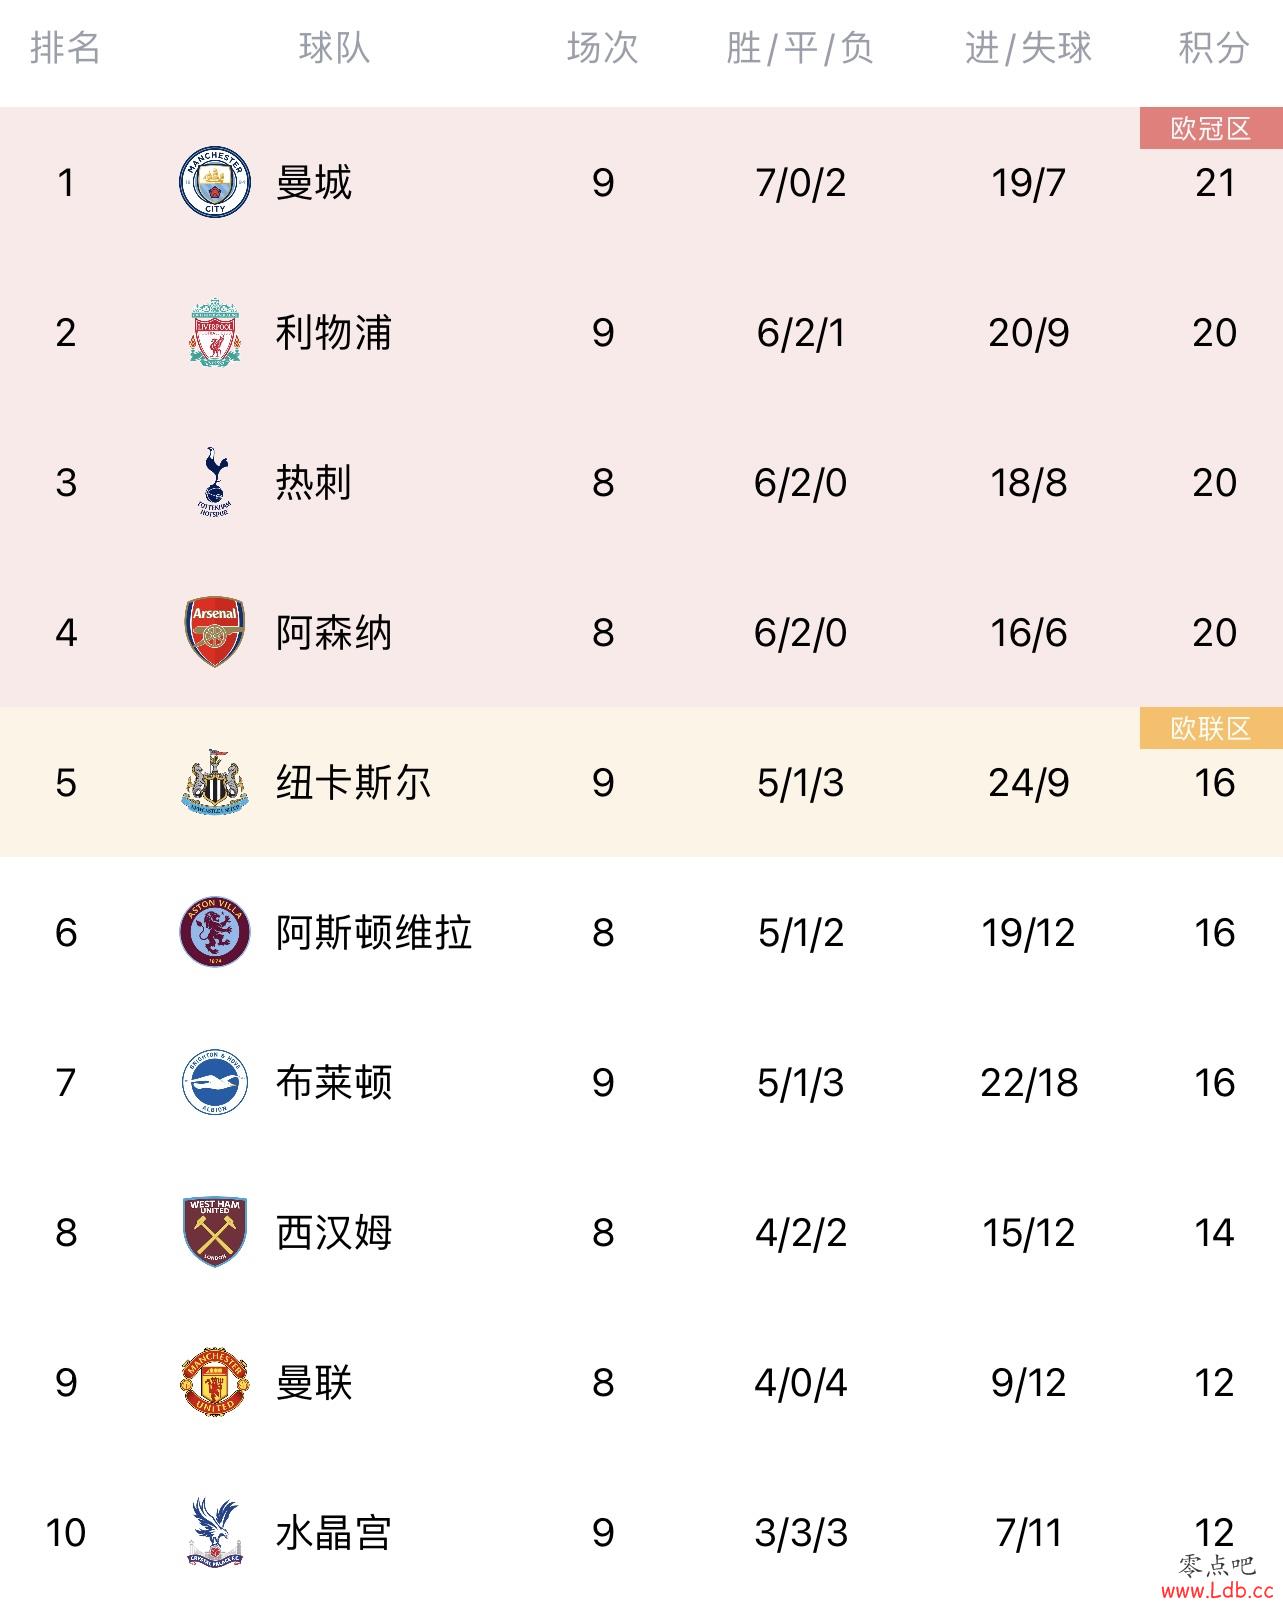Click the 欧冠区 red label
Viewport: 1283px width, 1601px height.
tap(1211, 128)
